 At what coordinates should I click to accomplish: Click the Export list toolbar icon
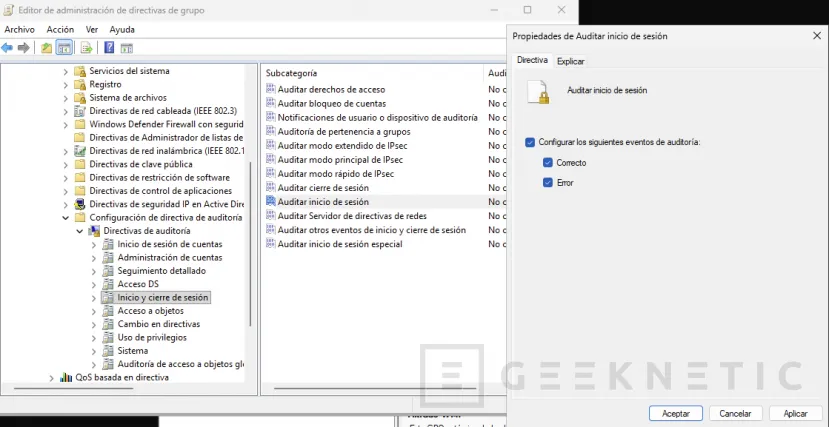pyautogui.click(x=87, y=48)
